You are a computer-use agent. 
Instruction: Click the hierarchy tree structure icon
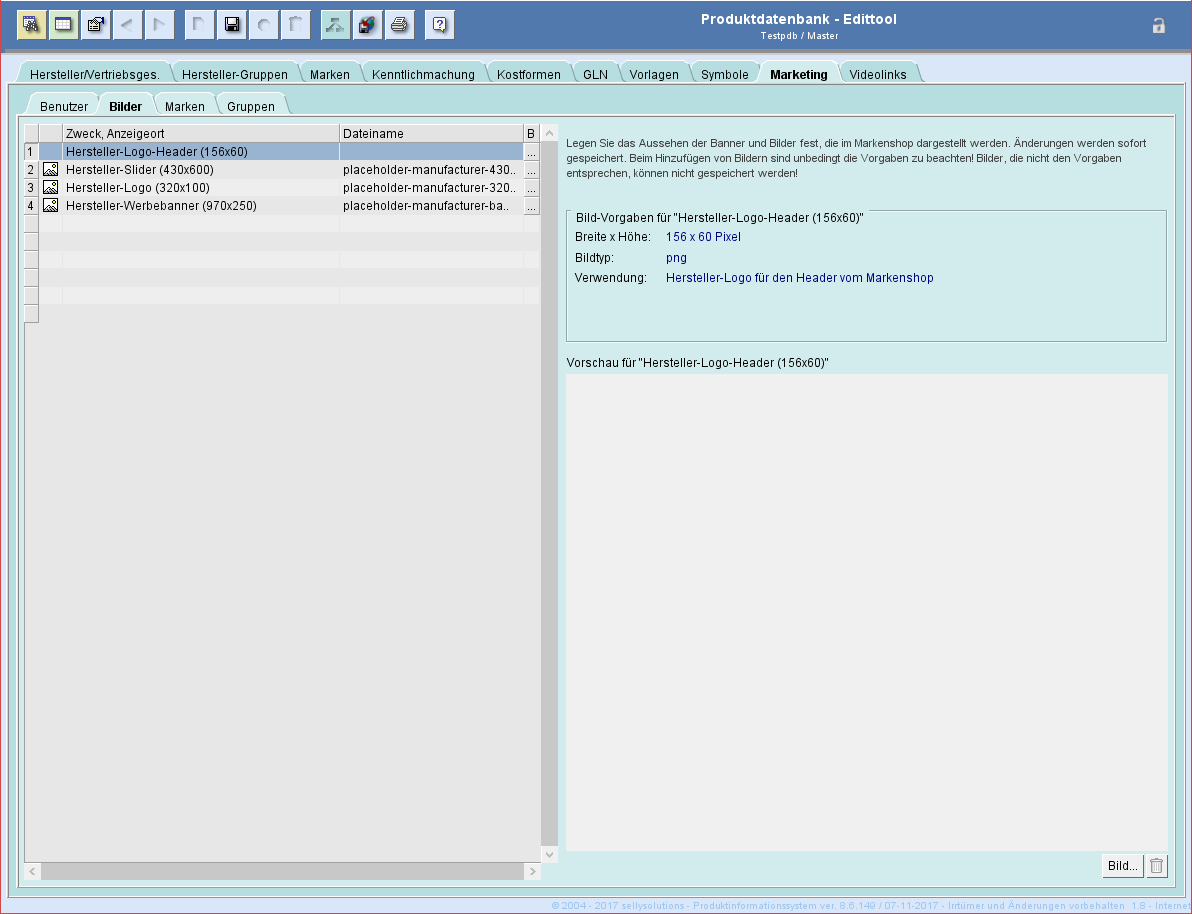coord(335,25)
